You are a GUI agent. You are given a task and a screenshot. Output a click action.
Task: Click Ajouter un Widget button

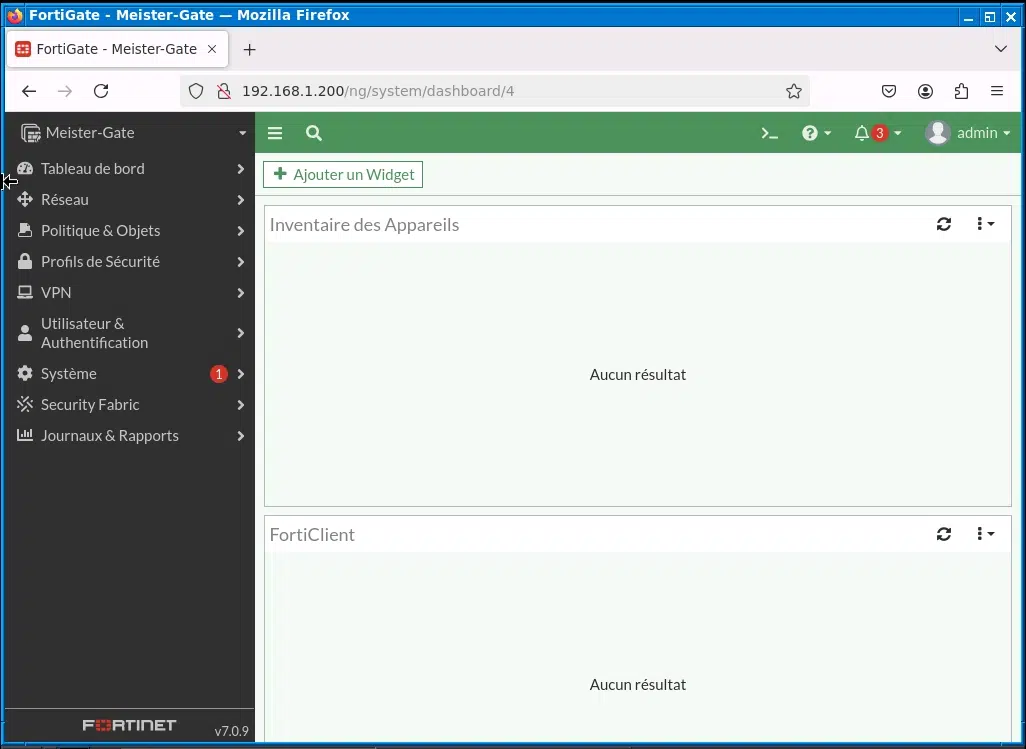(x=343, y=175)
